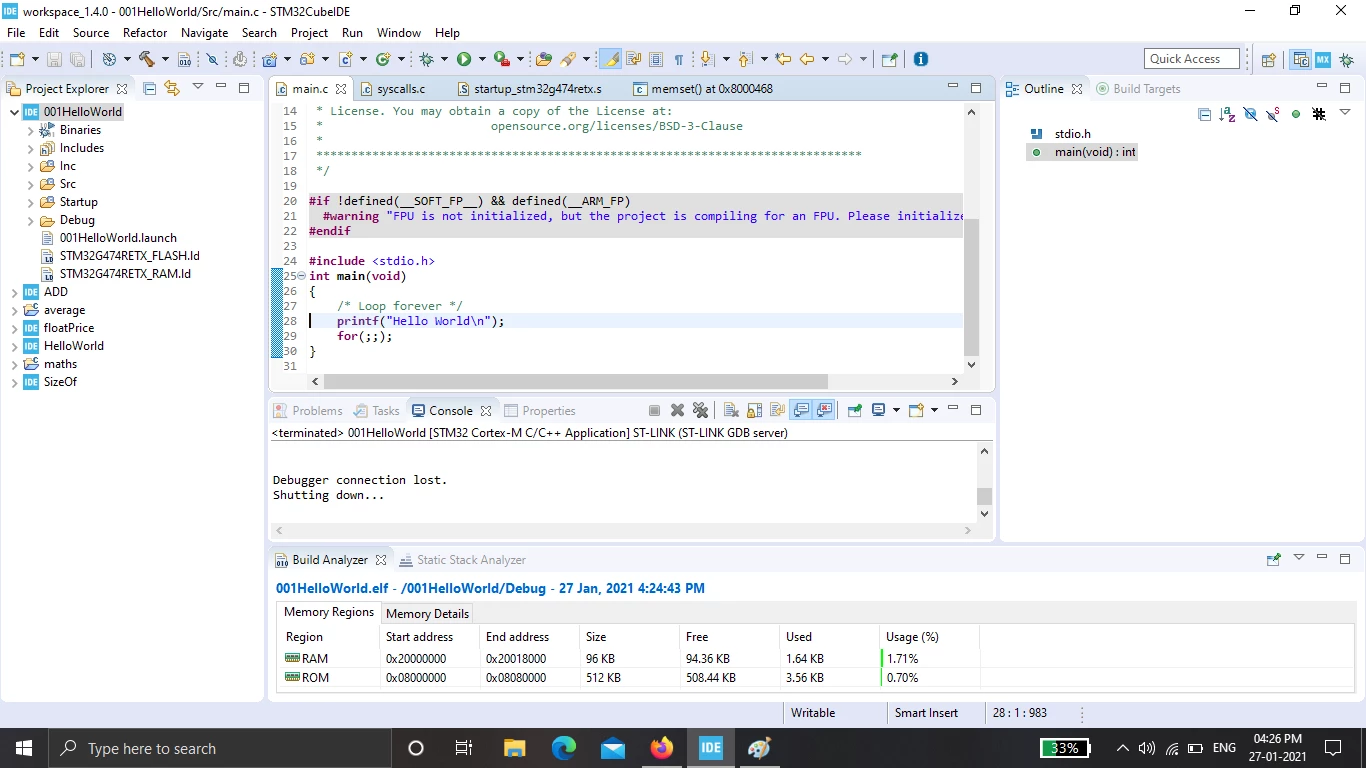Click the Quick Access search field
The width and height of the screenshot is (1366, 768).
click(x=1192, y=59)
